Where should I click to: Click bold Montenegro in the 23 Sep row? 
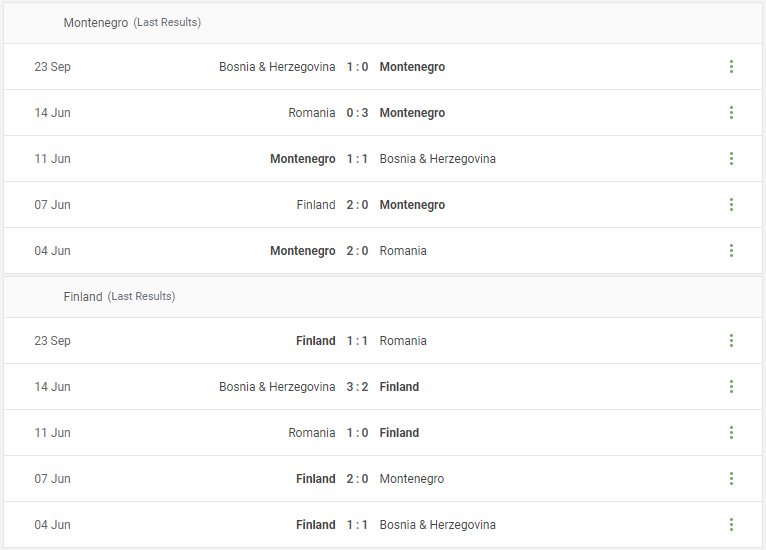(412, 67)
